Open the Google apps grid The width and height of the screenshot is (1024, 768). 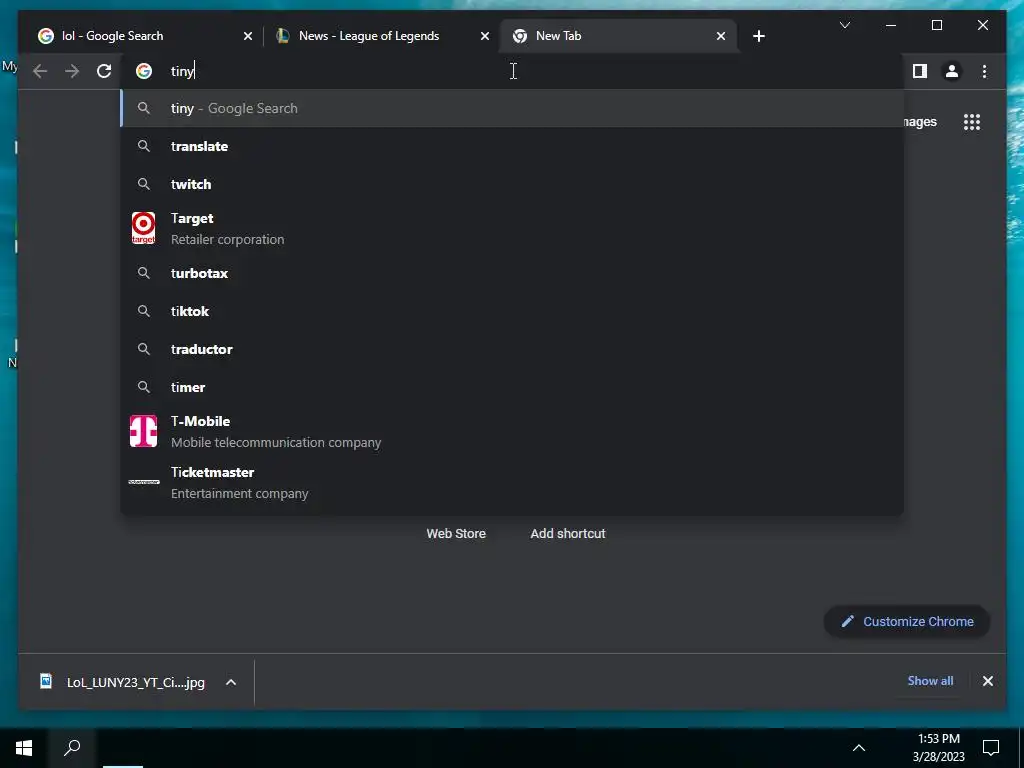coord(972,122)
